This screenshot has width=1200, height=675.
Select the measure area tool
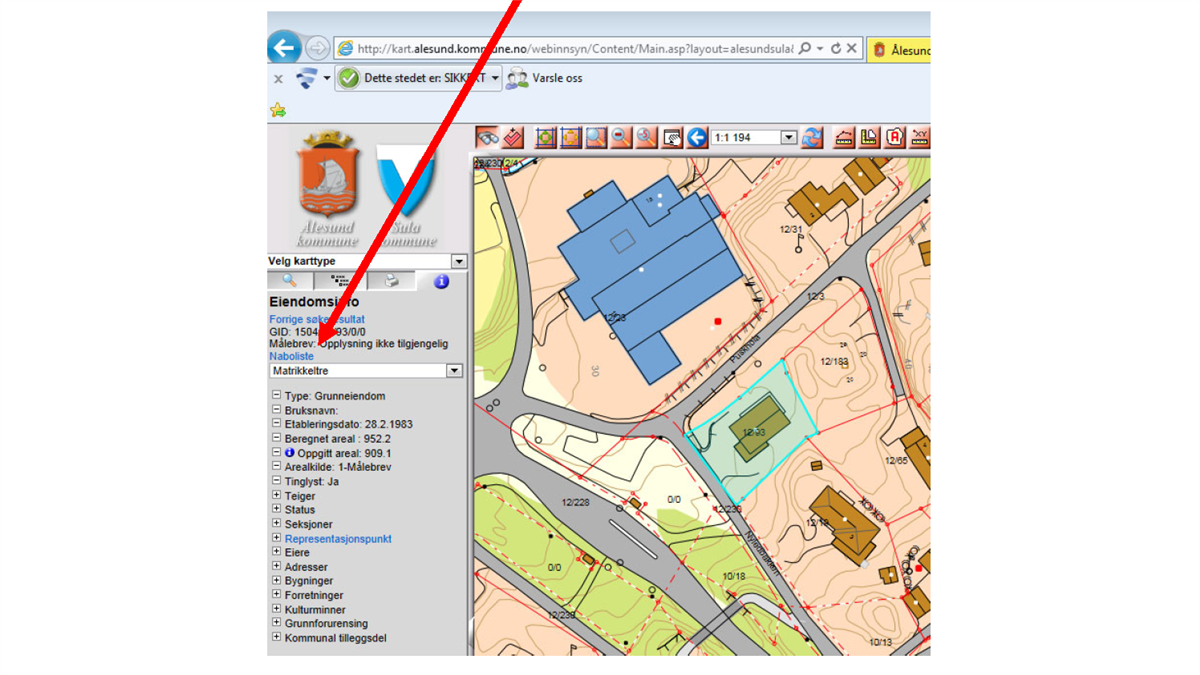pyautogui.click(x=869, y=137)
